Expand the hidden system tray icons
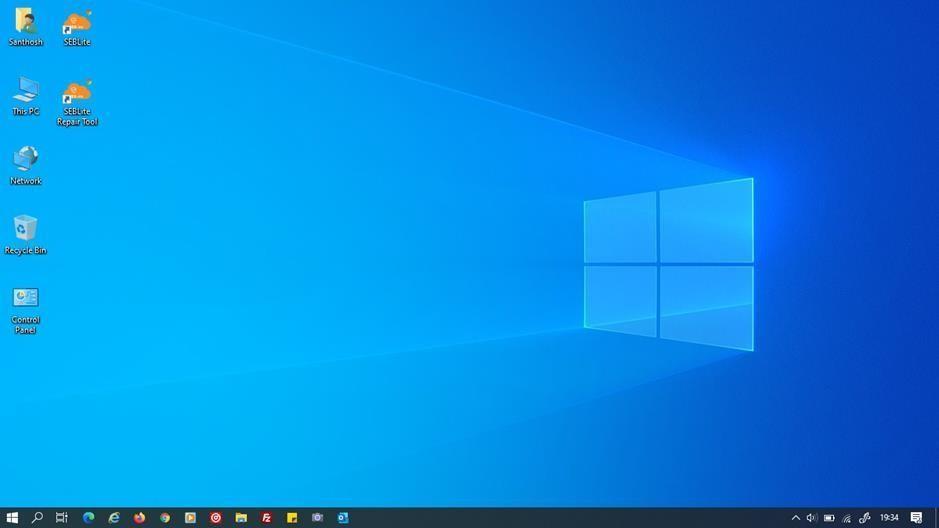The height and width of the screenshot is (528, 939). pos(796,518)
